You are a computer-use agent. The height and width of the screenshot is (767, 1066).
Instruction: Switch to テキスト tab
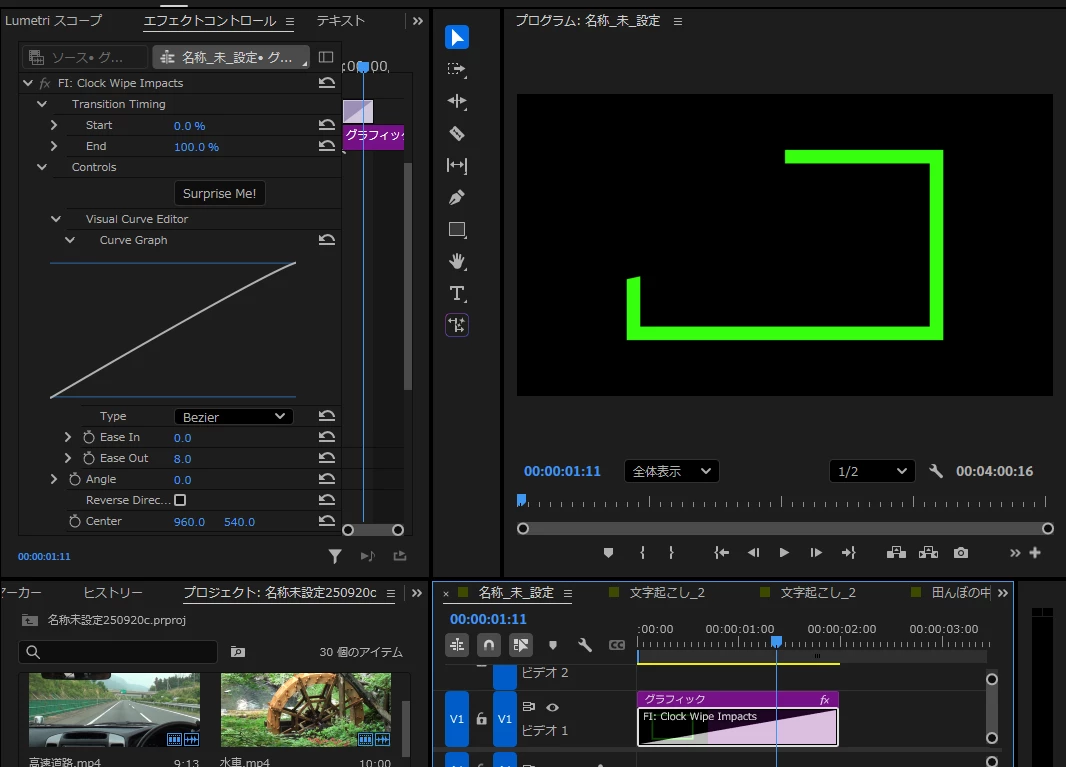coord(341,20)
